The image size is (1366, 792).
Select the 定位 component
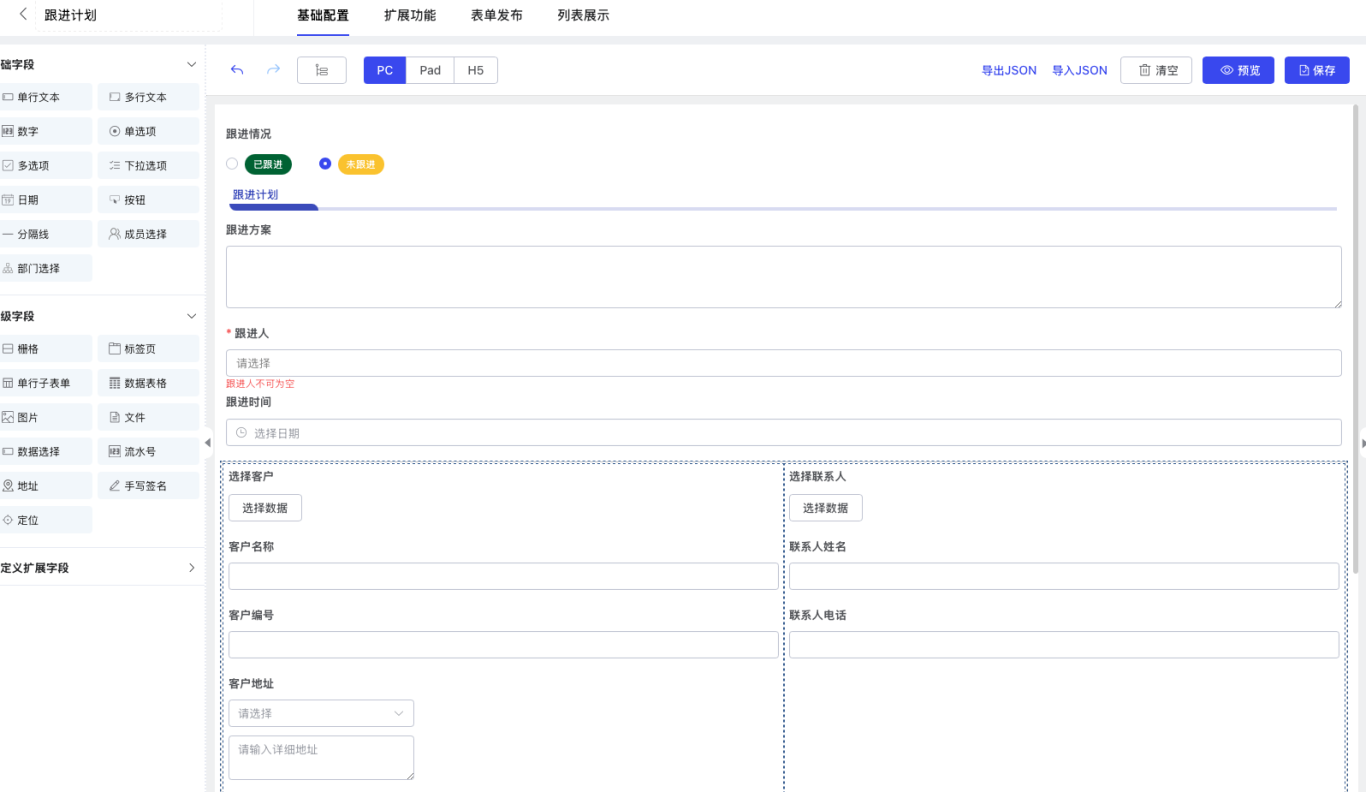45,520
